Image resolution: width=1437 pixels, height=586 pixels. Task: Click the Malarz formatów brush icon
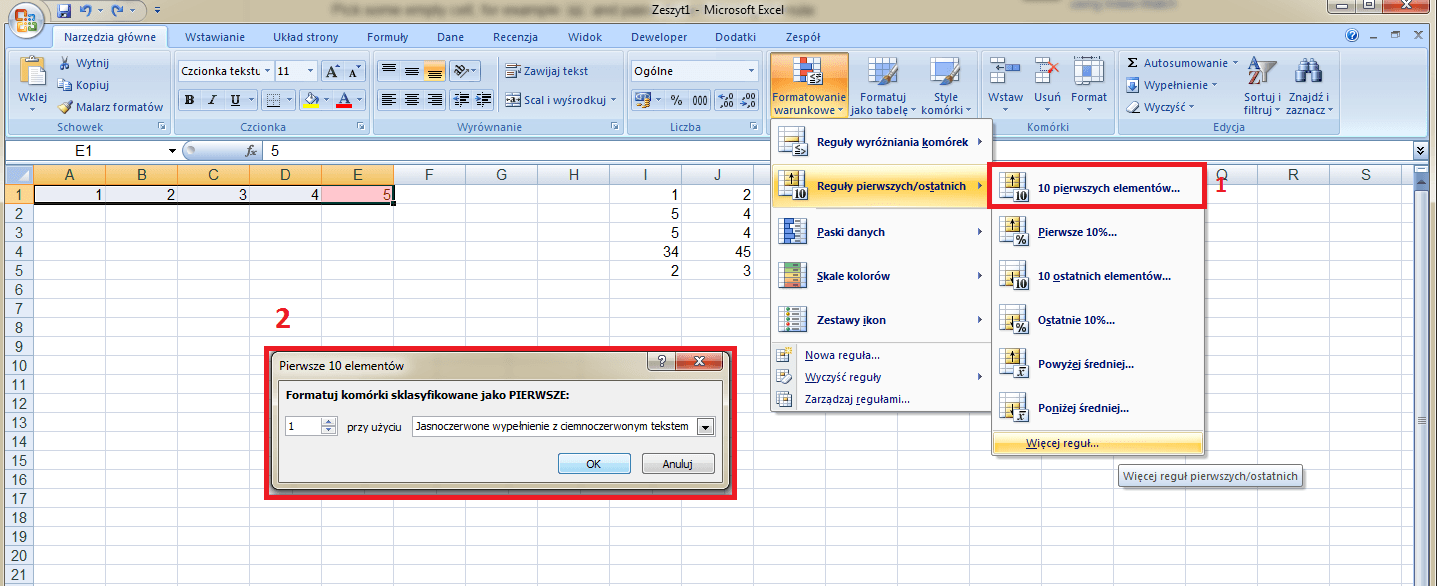tap(66, 107)
